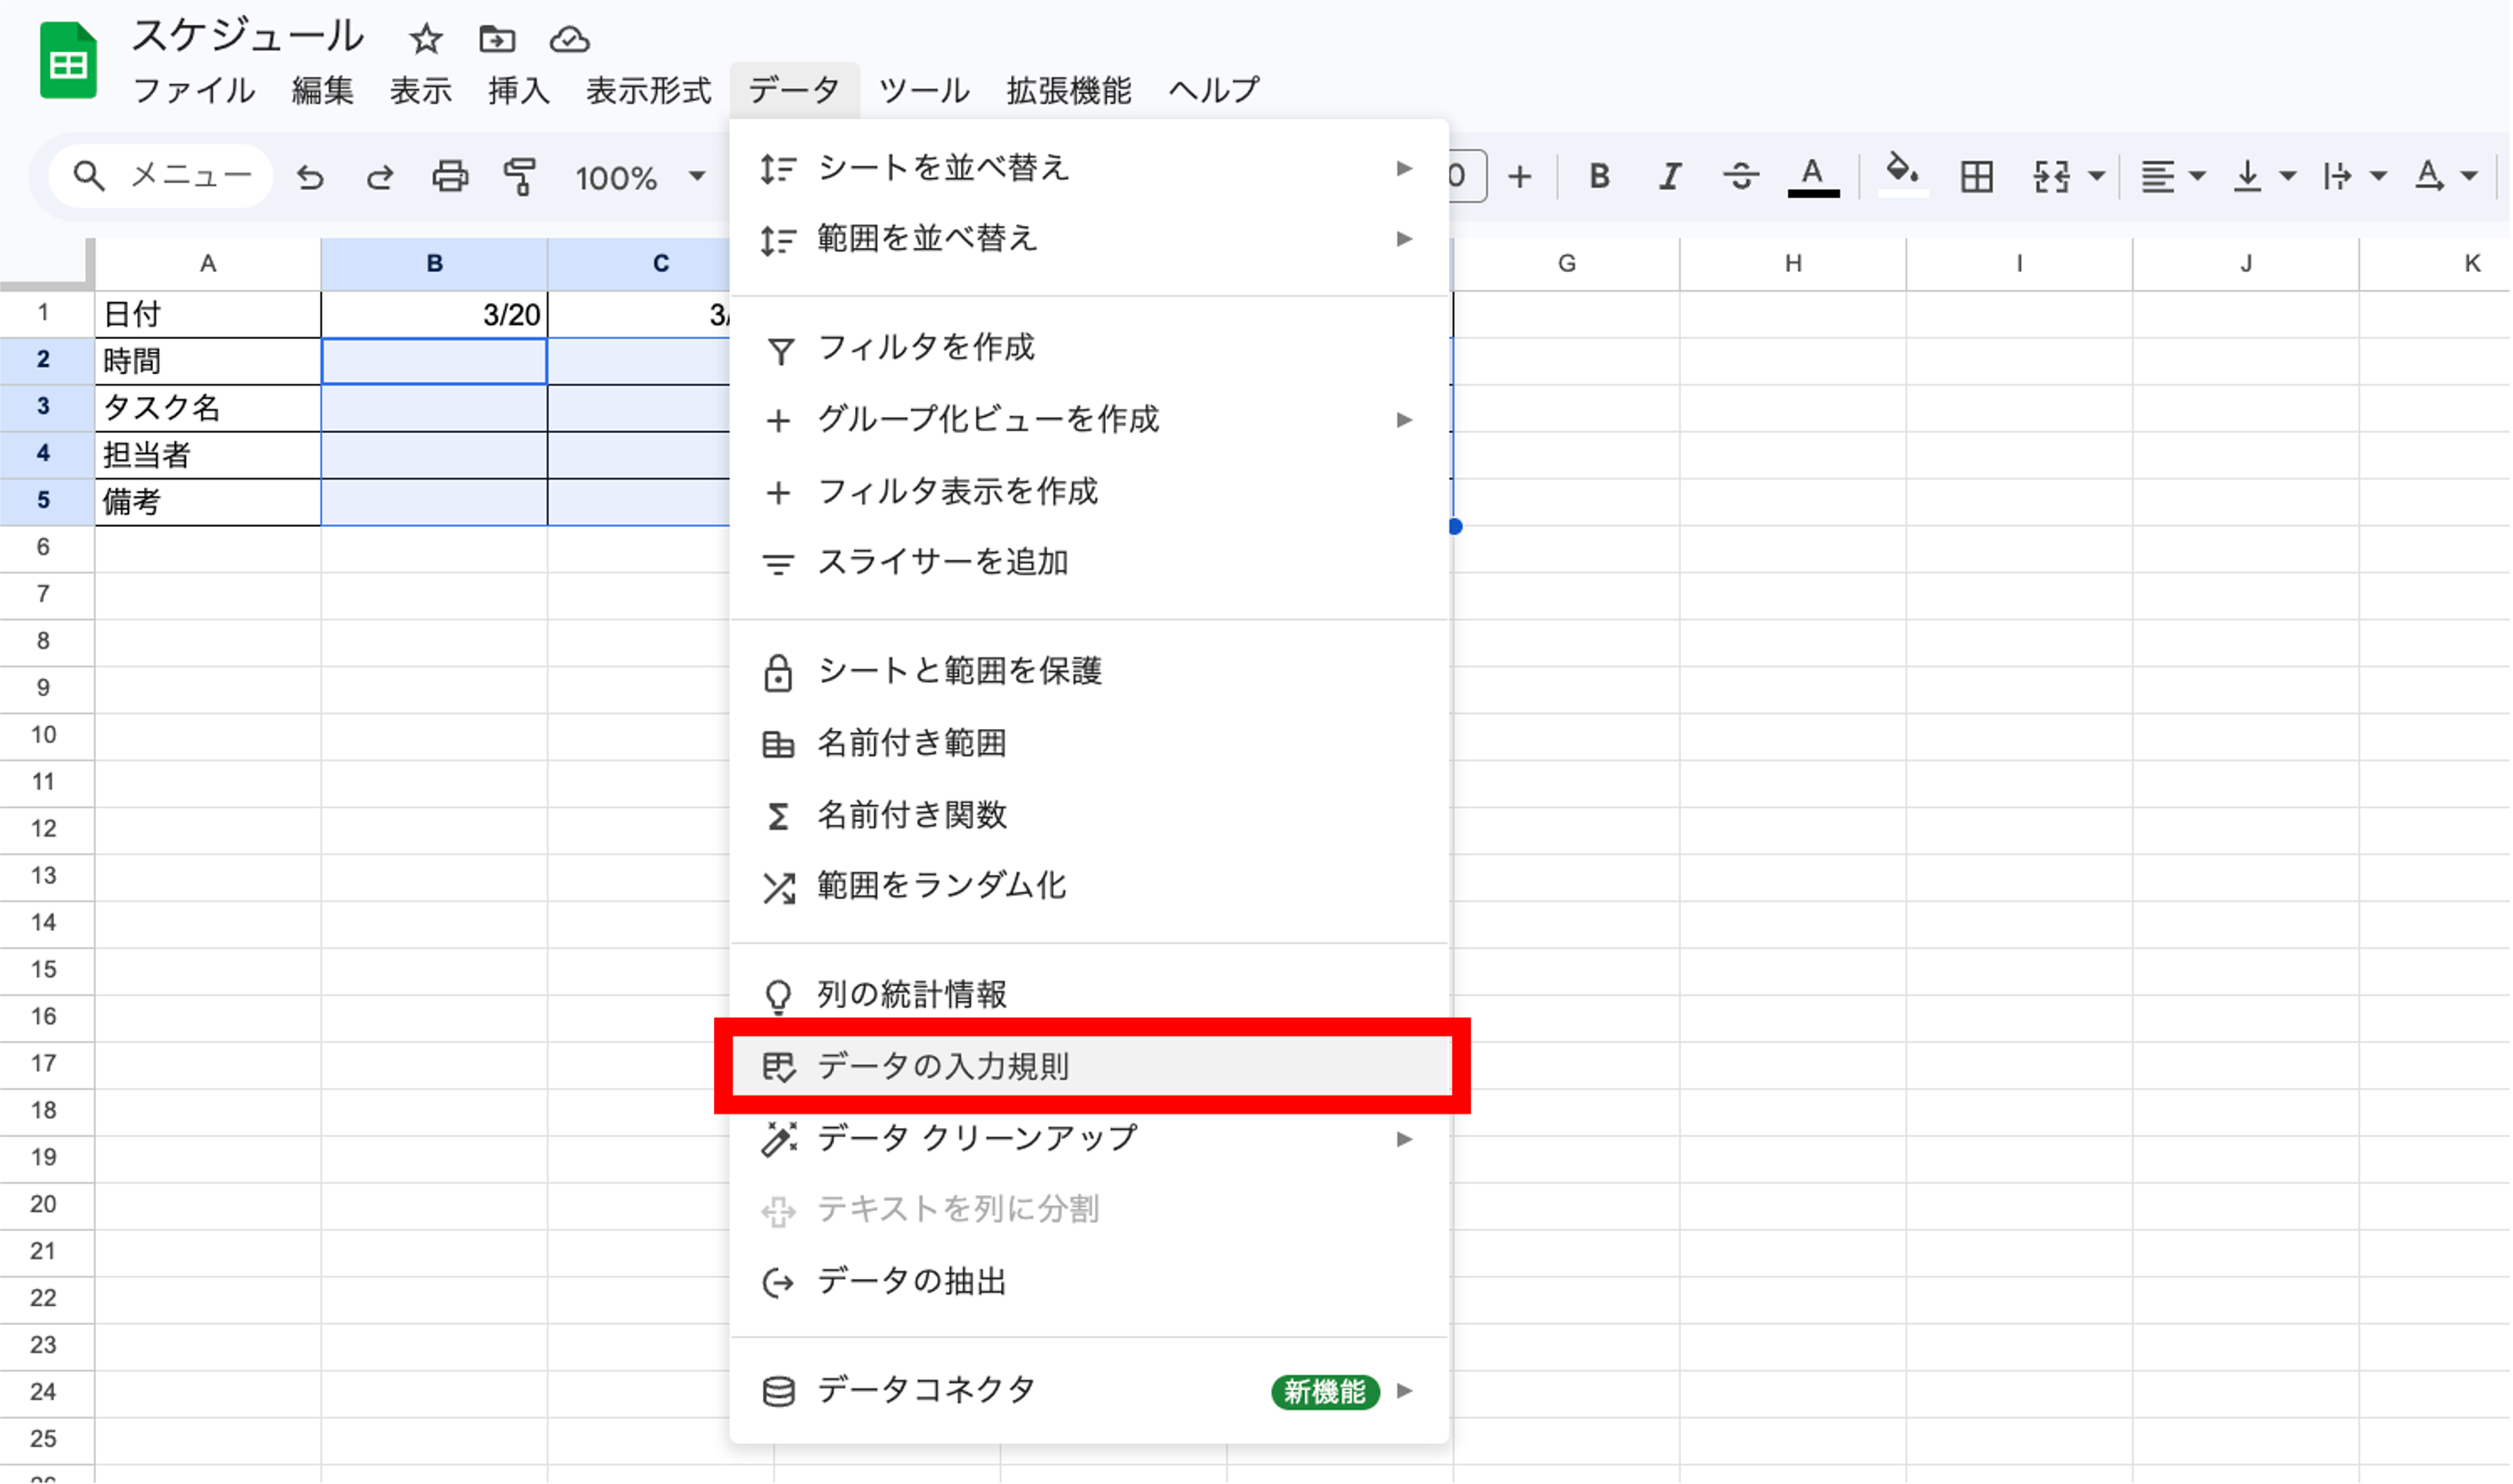Open the borders tool
The height and width of the screenshot is (1484, 2513).
(x=1975, y=176)
